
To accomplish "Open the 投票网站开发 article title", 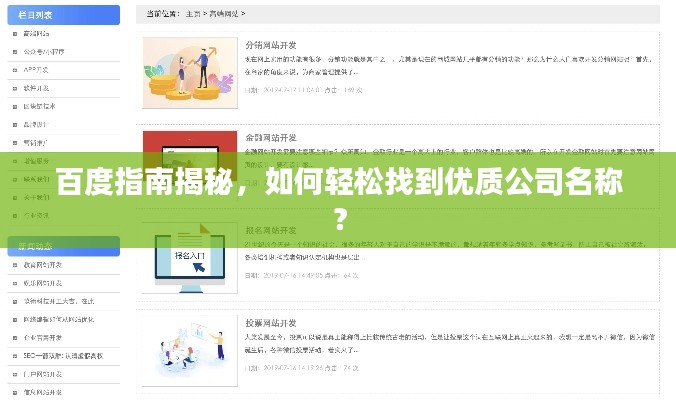I will 271,323.
